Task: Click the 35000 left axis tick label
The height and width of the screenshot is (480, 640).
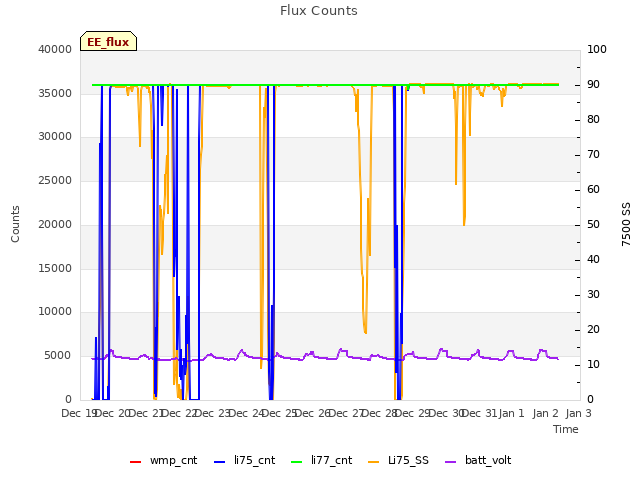Action: point(55,93)
